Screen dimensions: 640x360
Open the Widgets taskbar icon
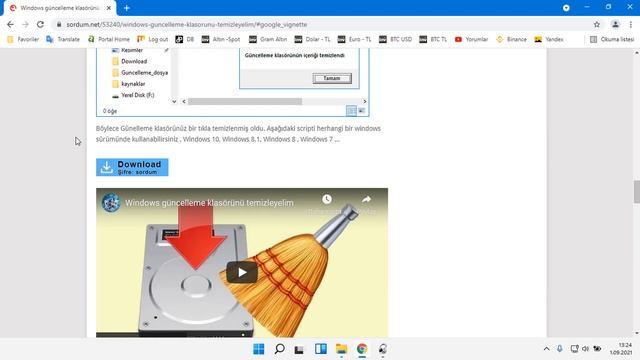(320, 349)
